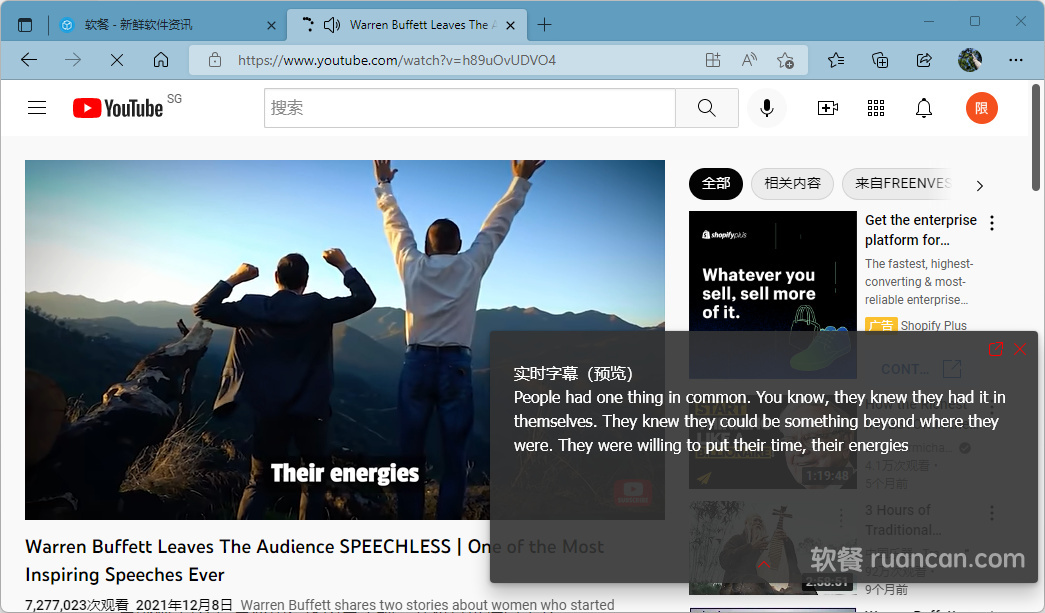Viewport: 1045px width, 613px height.
Task: Close the live captions overlay
Action: point(1020,349)
